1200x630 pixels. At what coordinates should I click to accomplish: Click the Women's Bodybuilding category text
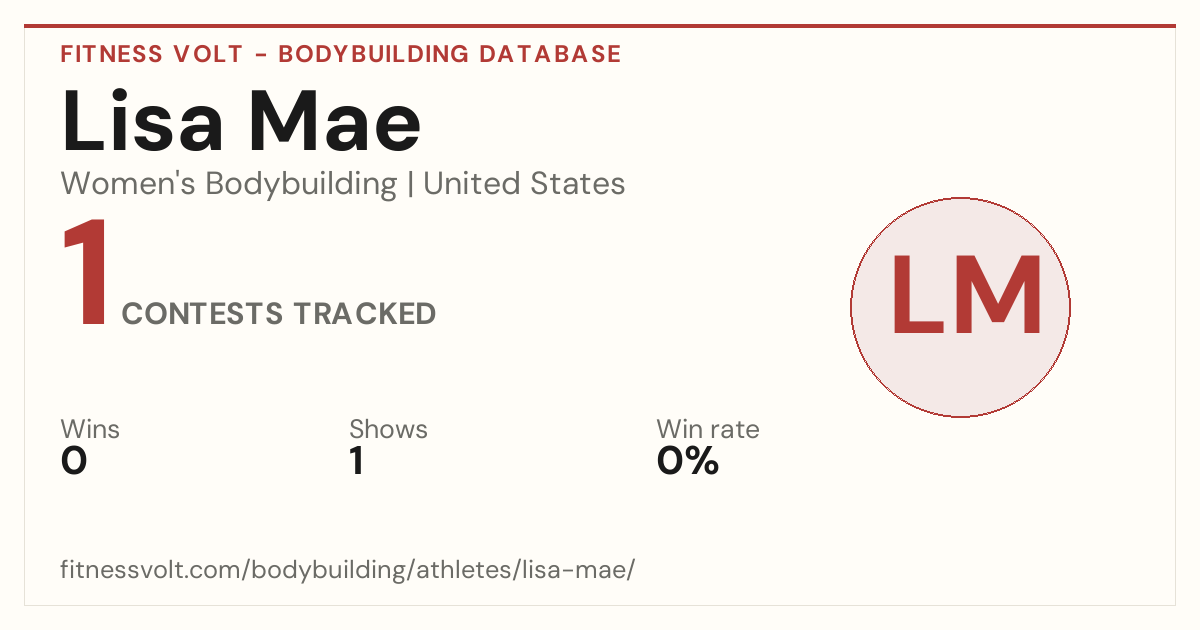pos(229,184)
